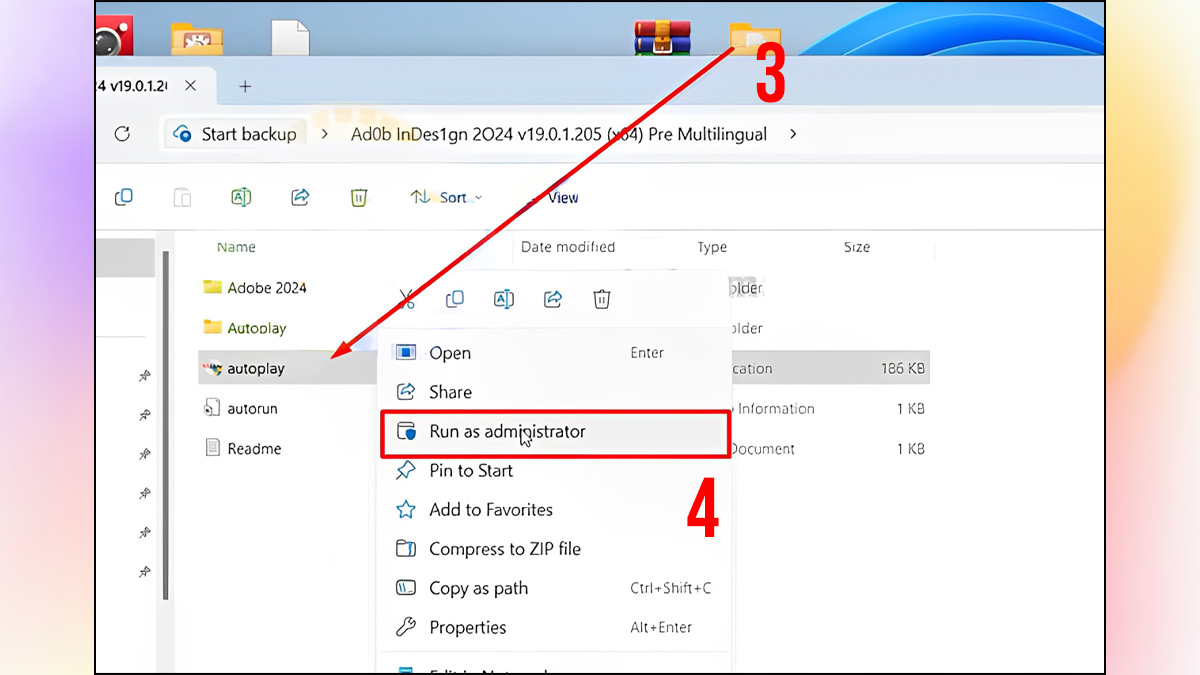1200x675 pixels.
Task: Choose Add to Favorites
Action: coord(554,510)
